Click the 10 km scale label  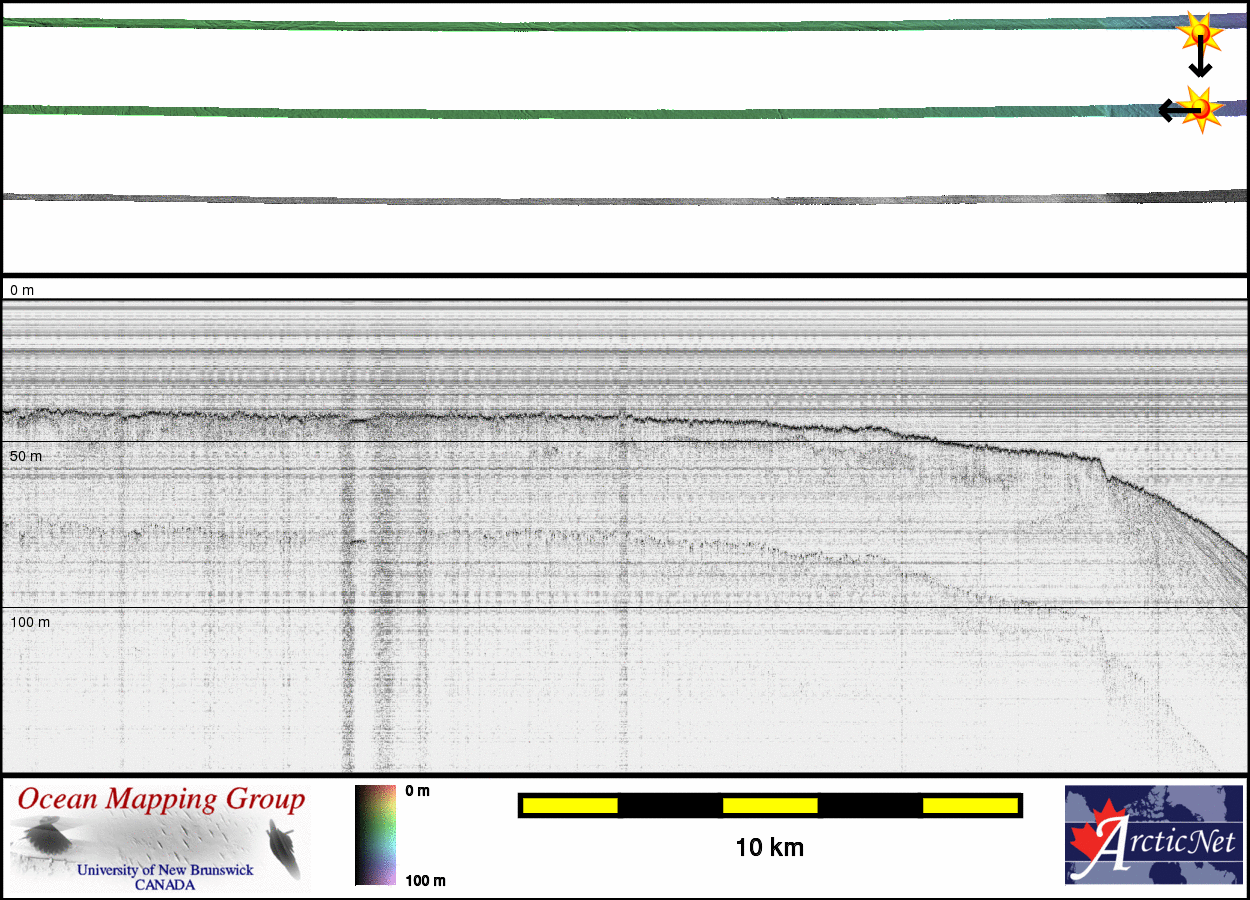769,848
